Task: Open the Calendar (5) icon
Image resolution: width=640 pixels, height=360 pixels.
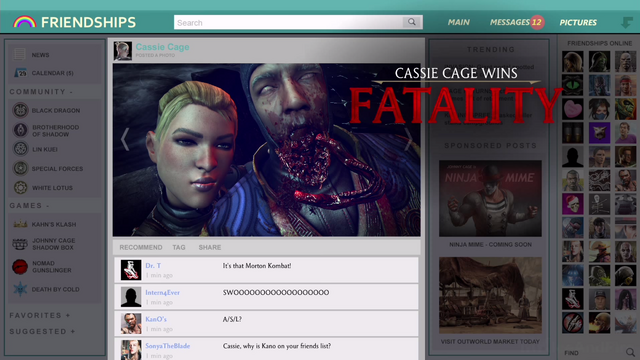Action: [20, 73]
